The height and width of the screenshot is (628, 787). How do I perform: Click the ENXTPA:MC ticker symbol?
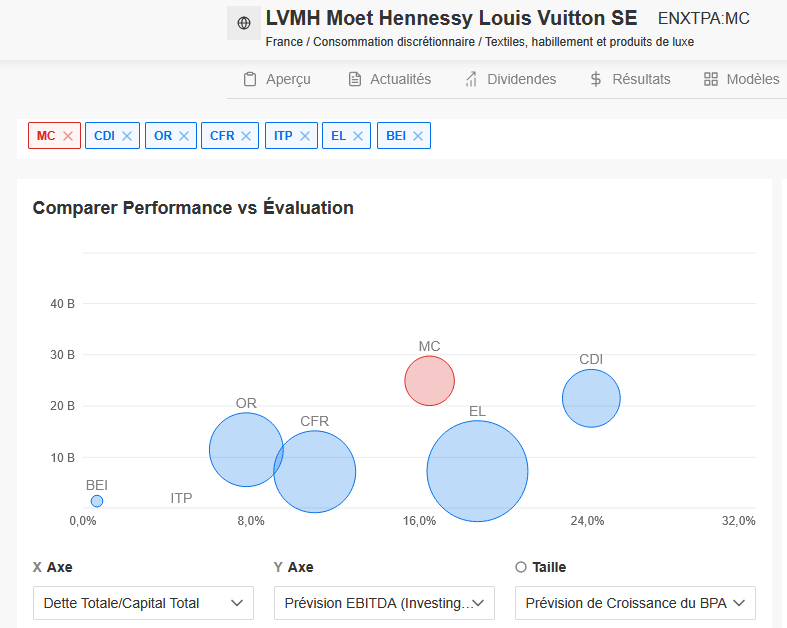704,19
